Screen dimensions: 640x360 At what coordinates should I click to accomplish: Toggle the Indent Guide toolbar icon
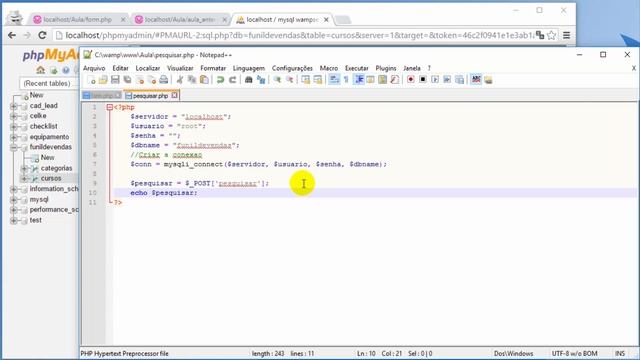[359, 80]
